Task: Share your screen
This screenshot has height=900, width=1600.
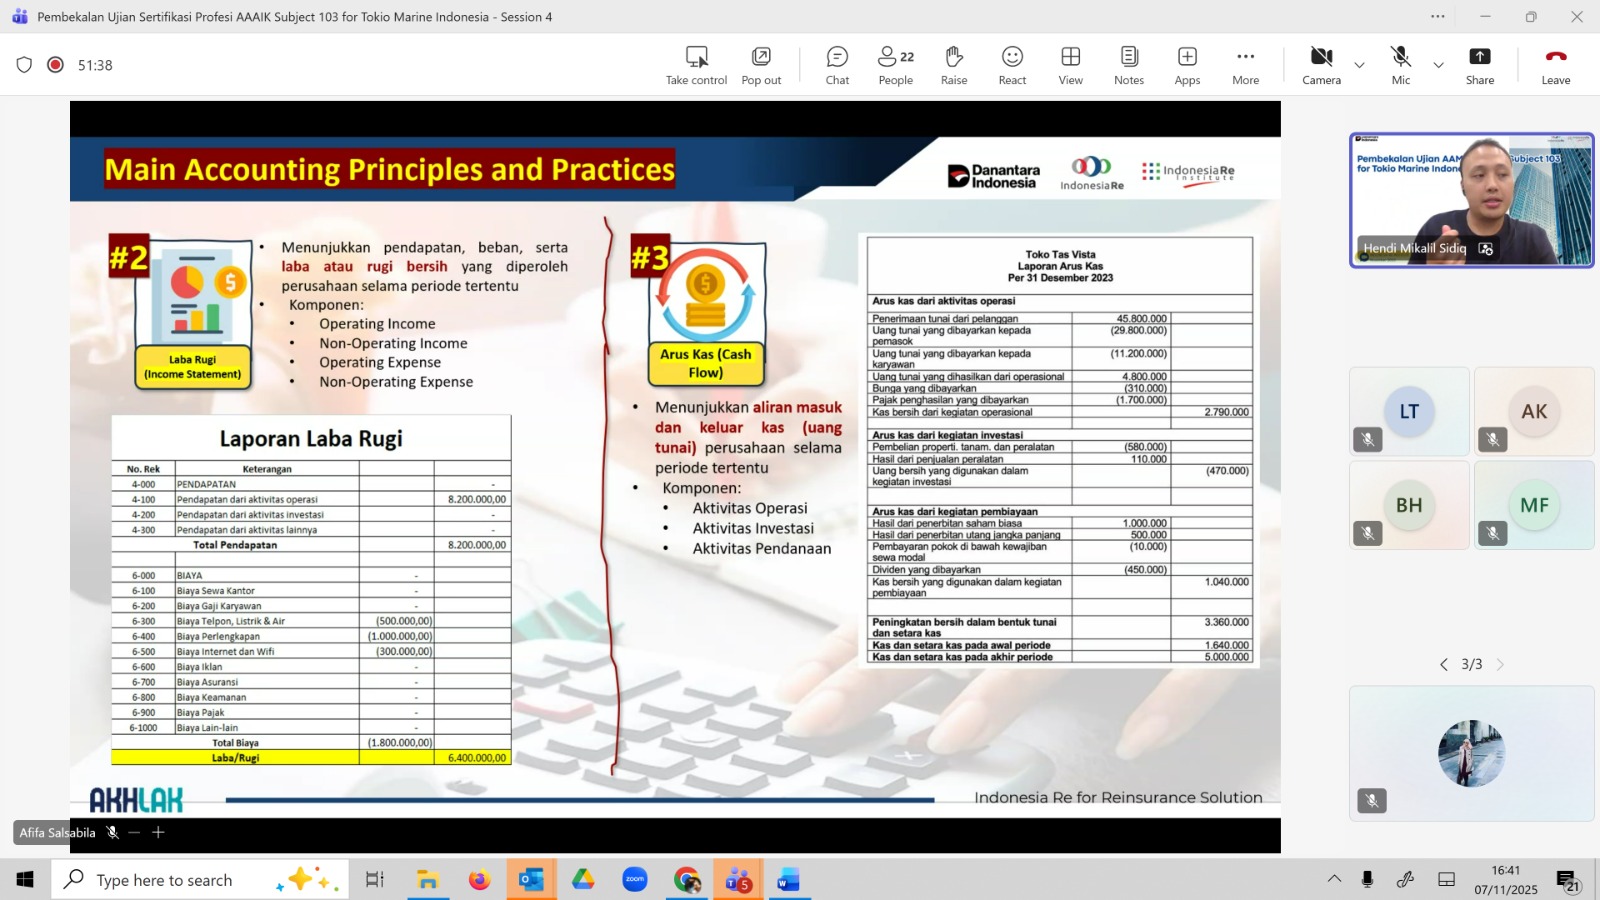Action: pyautogui.click(x=1479, y=65)
